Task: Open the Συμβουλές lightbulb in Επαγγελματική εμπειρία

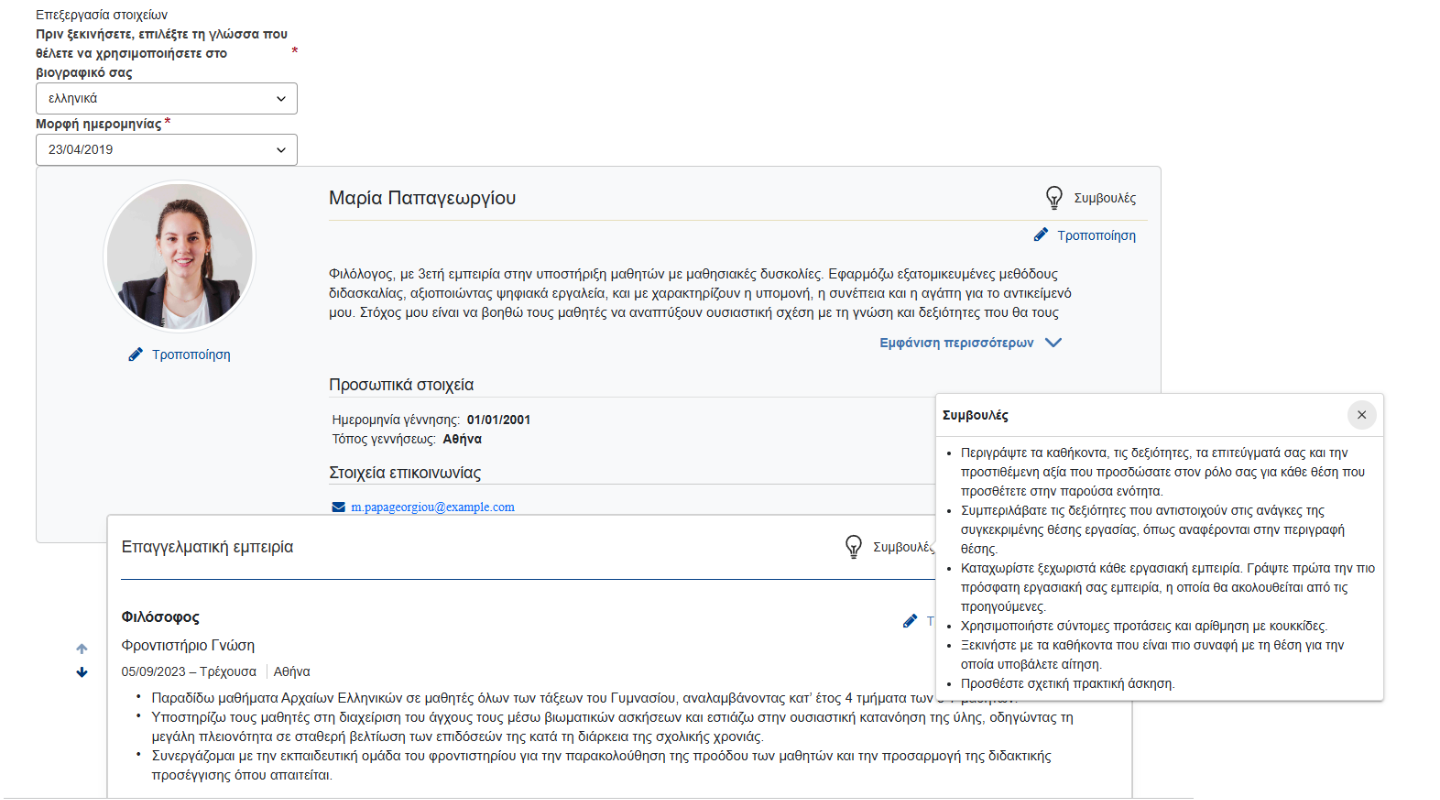Action: pos(888,547)
